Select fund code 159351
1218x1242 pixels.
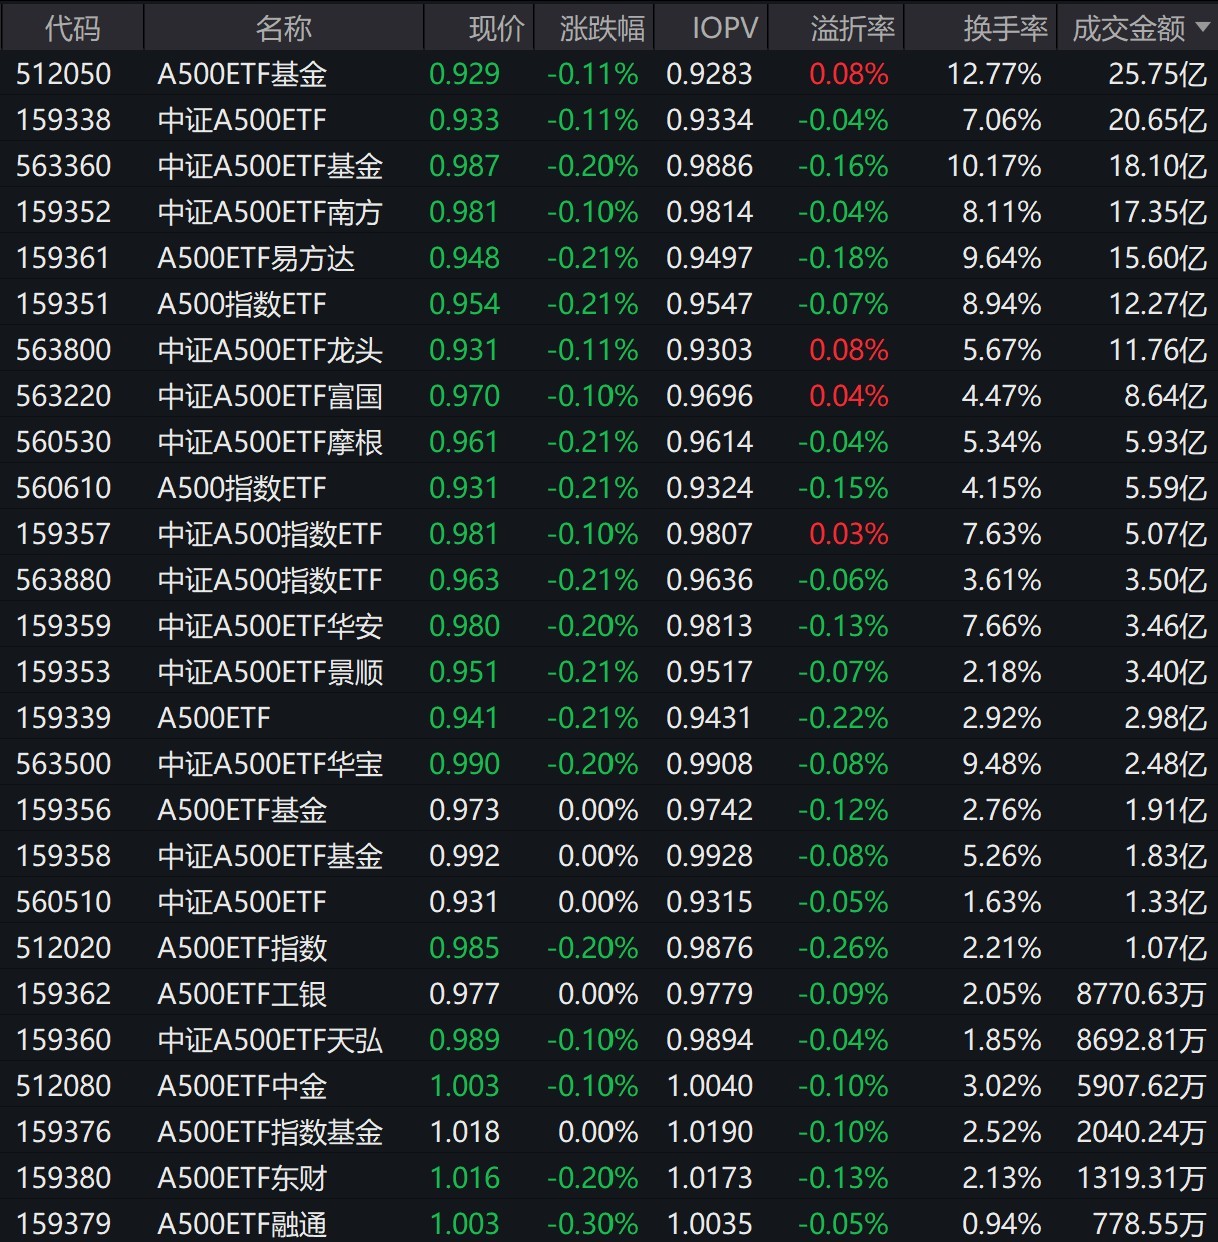[64, 304]
